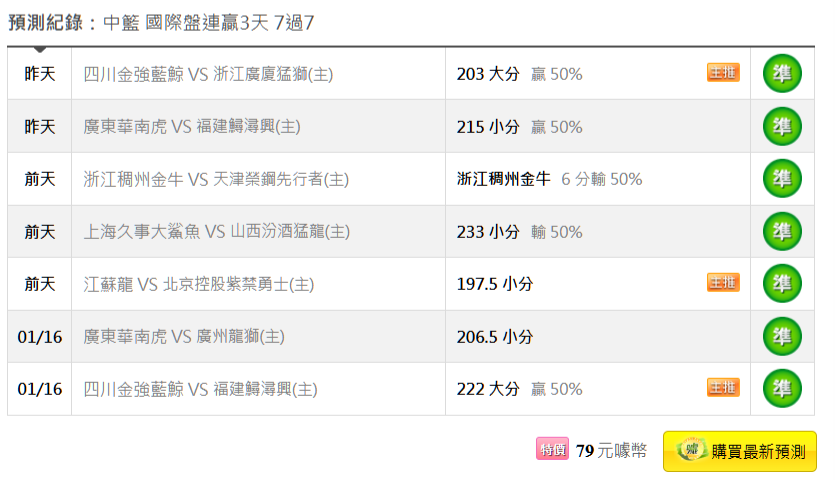Click green 準 icon for 上海久事大鯊魚 row
Image resolution: width=835 pixels, height=480 pixels.
tap(782, 231)
